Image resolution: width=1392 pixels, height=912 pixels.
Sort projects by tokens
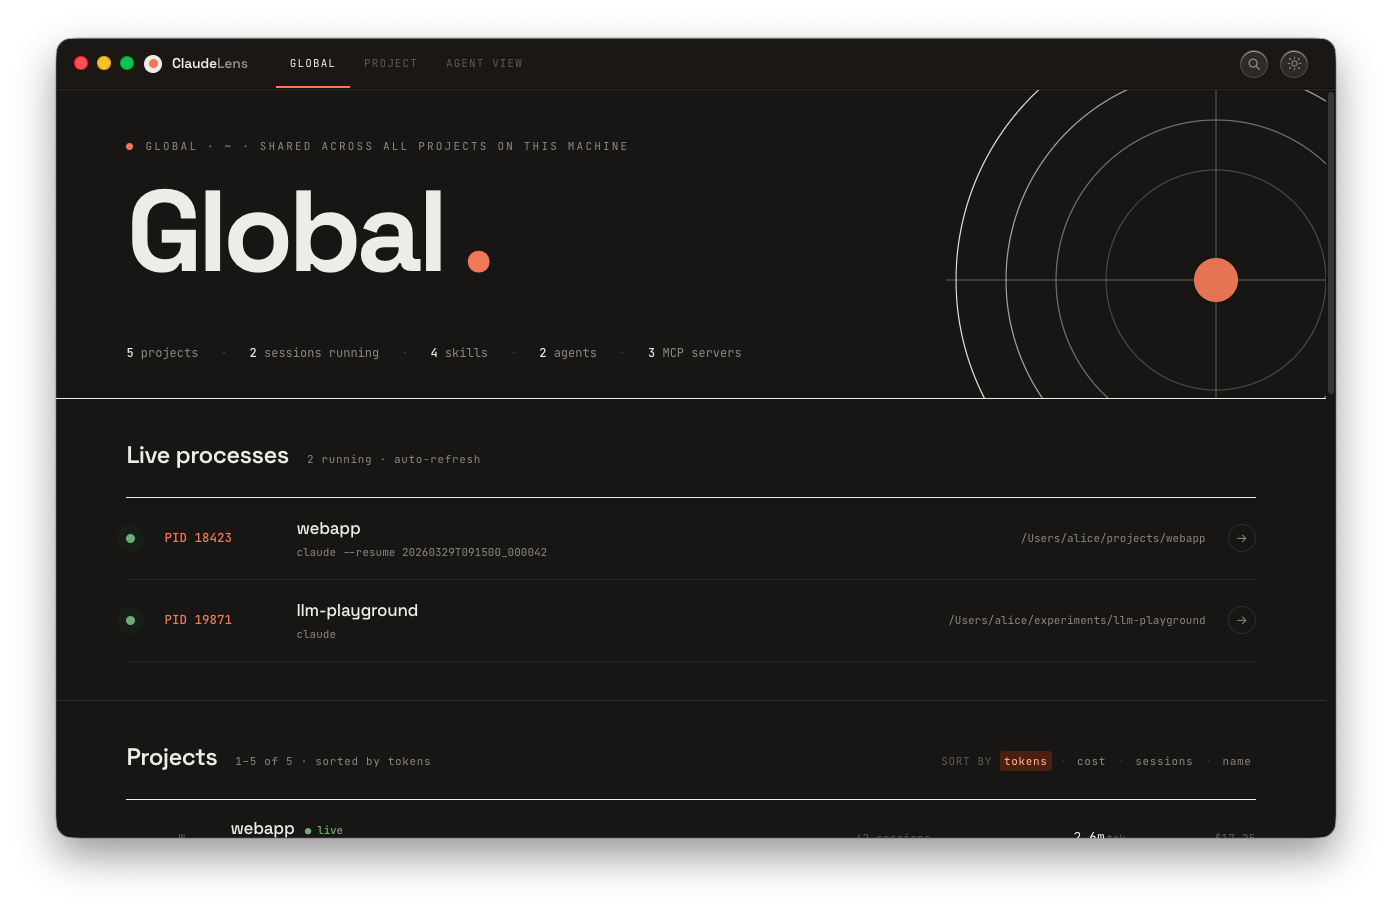tap(1025, 761)
